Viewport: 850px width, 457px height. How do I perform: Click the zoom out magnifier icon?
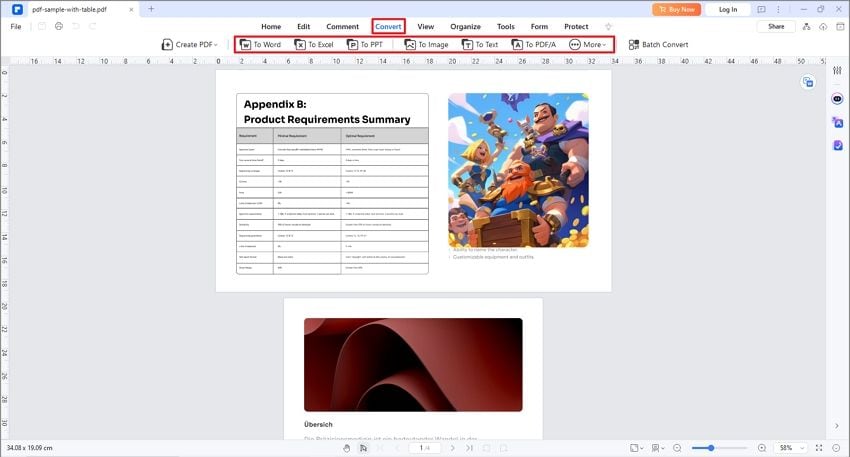pos(677,448)
